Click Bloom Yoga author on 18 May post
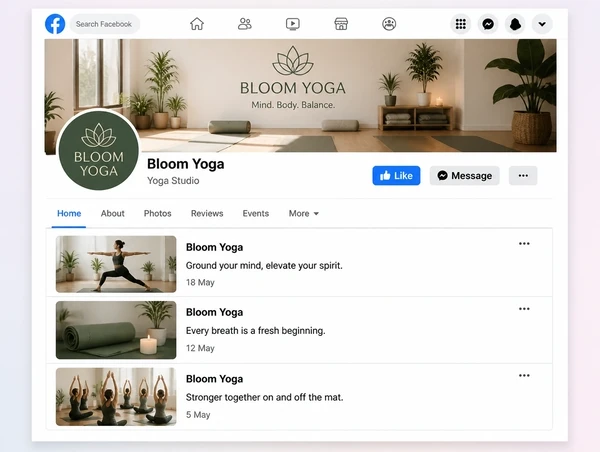The height and width of the screenshot is (452, 600). 214,247
